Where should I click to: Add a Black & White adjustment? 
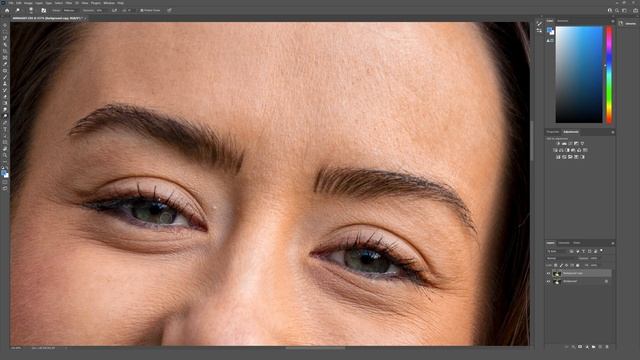(x=567, y=150)
